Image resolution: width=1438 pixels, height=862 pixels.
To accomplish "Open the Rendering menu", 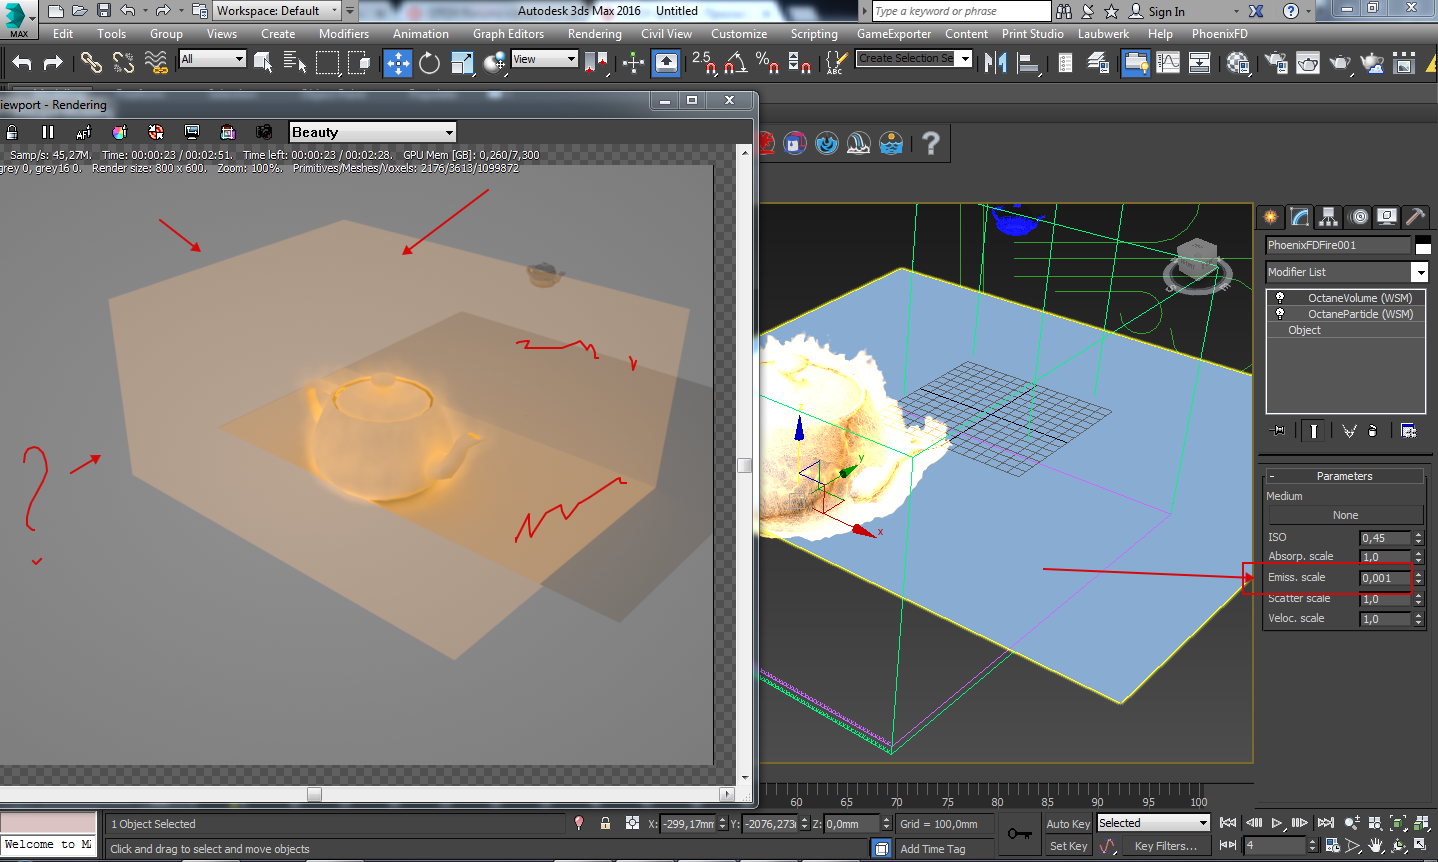I will (x=594, y=34).
